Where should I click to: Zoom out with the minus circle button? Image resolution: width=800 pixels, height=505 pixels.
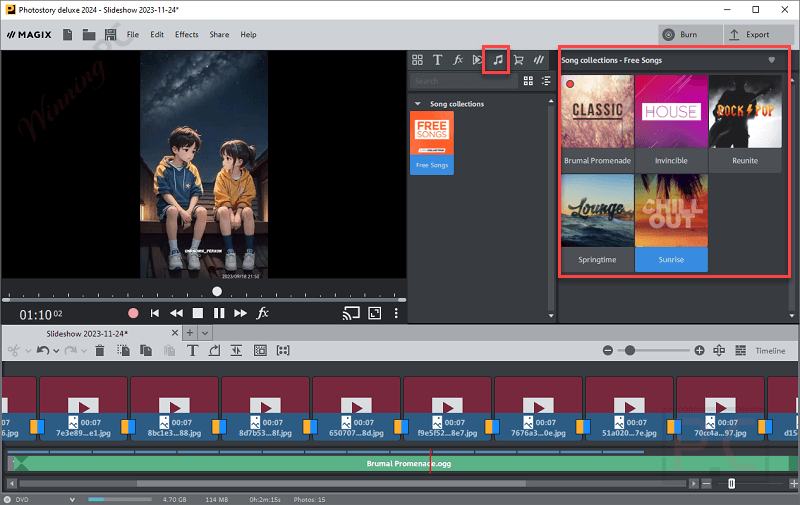click(x=608, y=350)
